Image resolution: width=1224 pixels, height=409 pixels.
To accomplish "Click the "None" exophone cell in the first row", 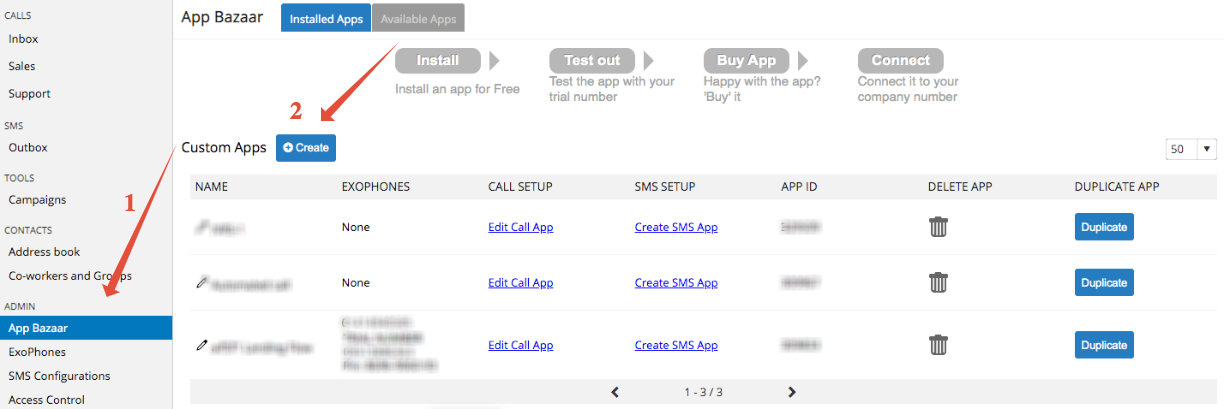I will [x=355, y=227].
